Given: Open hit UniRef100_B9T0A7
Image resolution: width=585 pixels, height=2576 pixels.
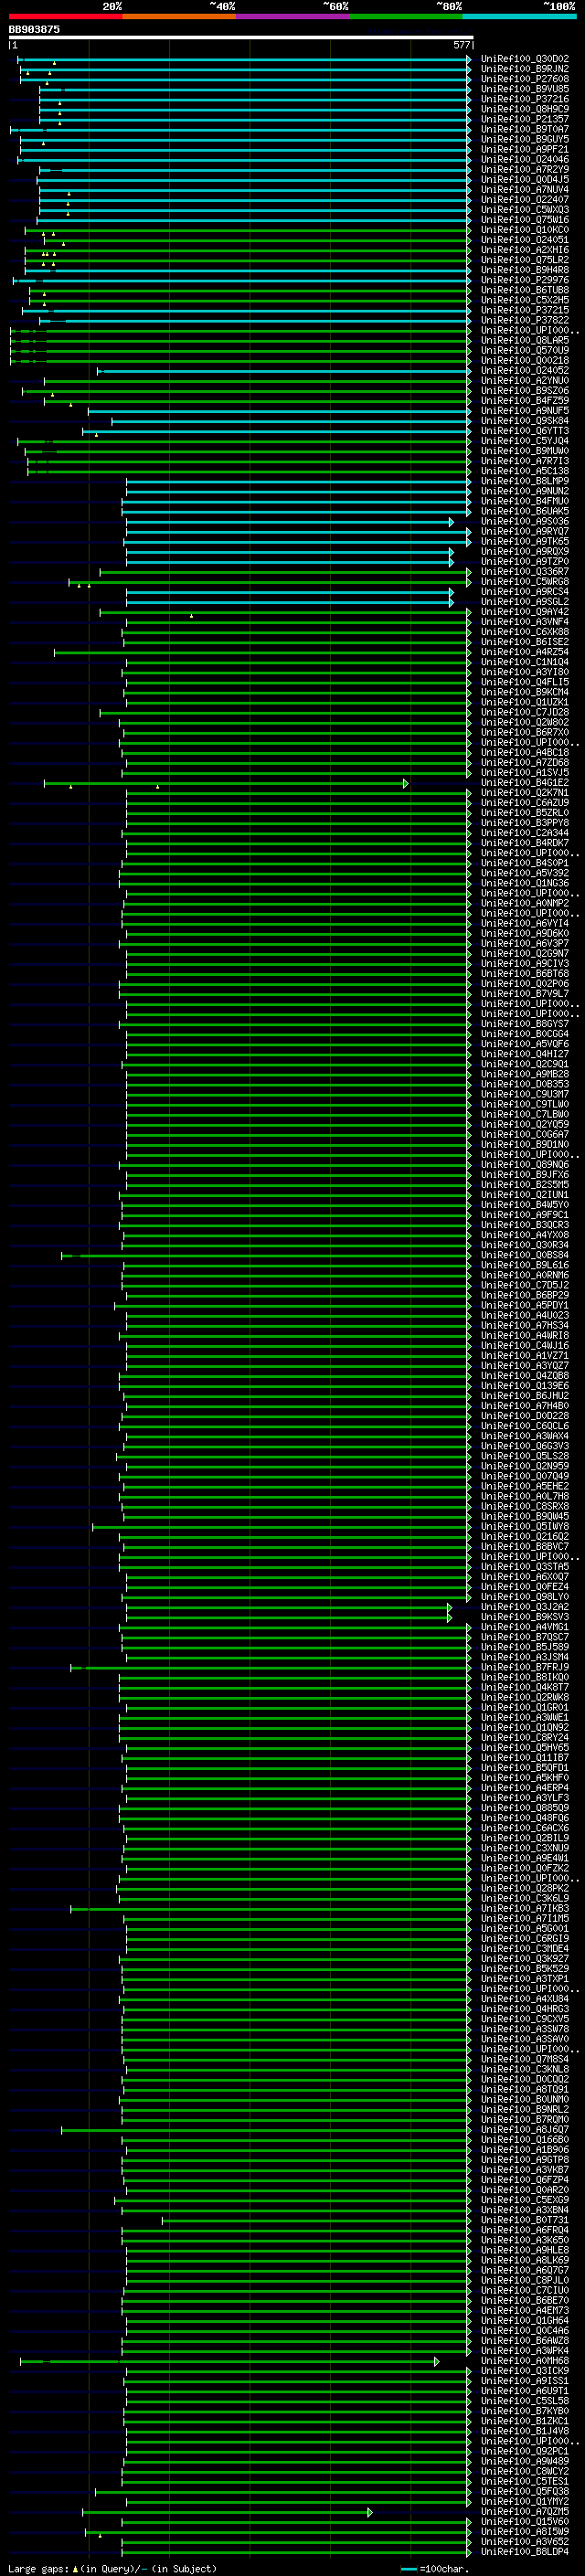Looking at the screenshot, I should (524, 129).
